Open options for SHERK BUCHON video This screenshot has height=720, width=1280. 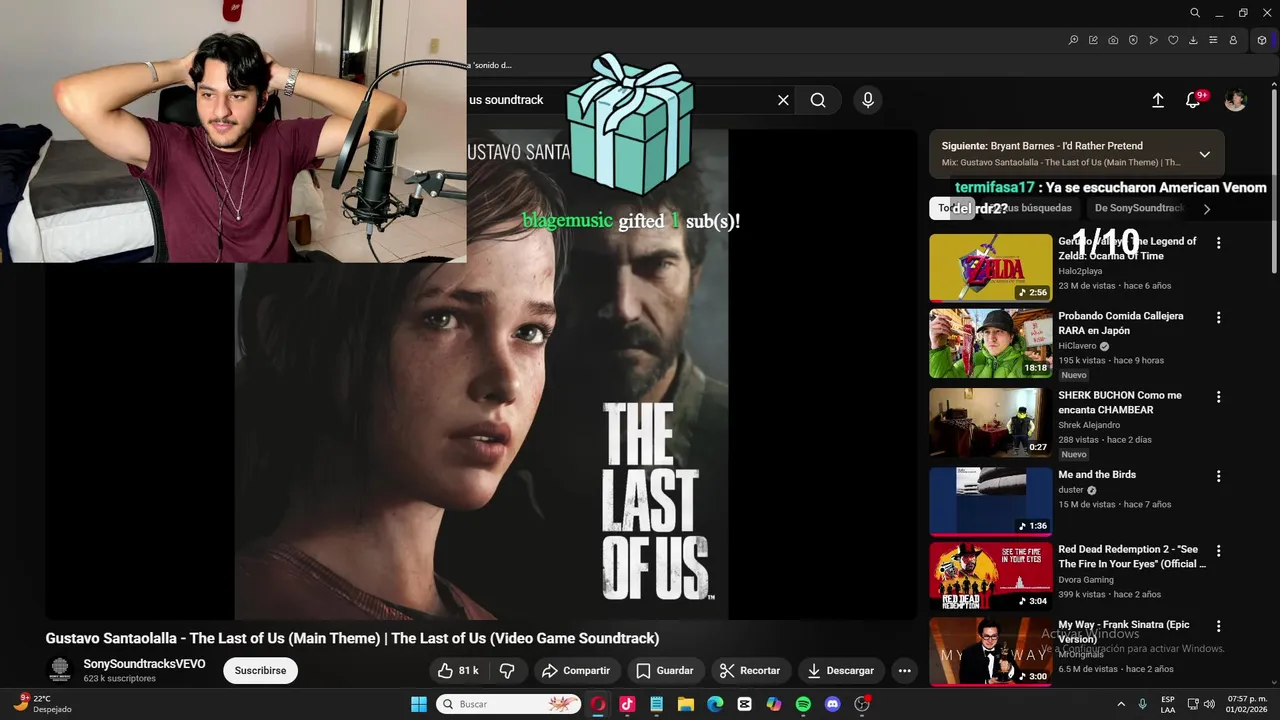point(1218,397)
